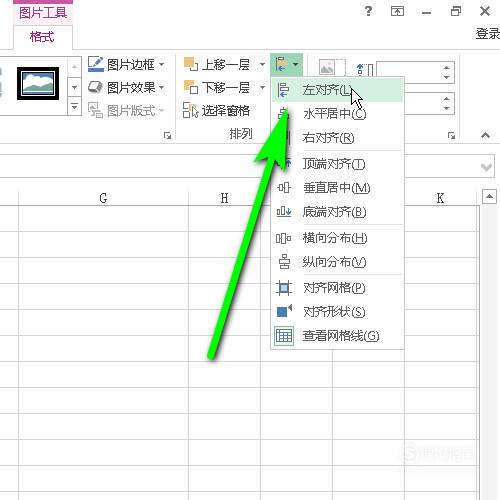Click the Crop picture icon
The image size is (500, 500).
(x=332, y=68)
